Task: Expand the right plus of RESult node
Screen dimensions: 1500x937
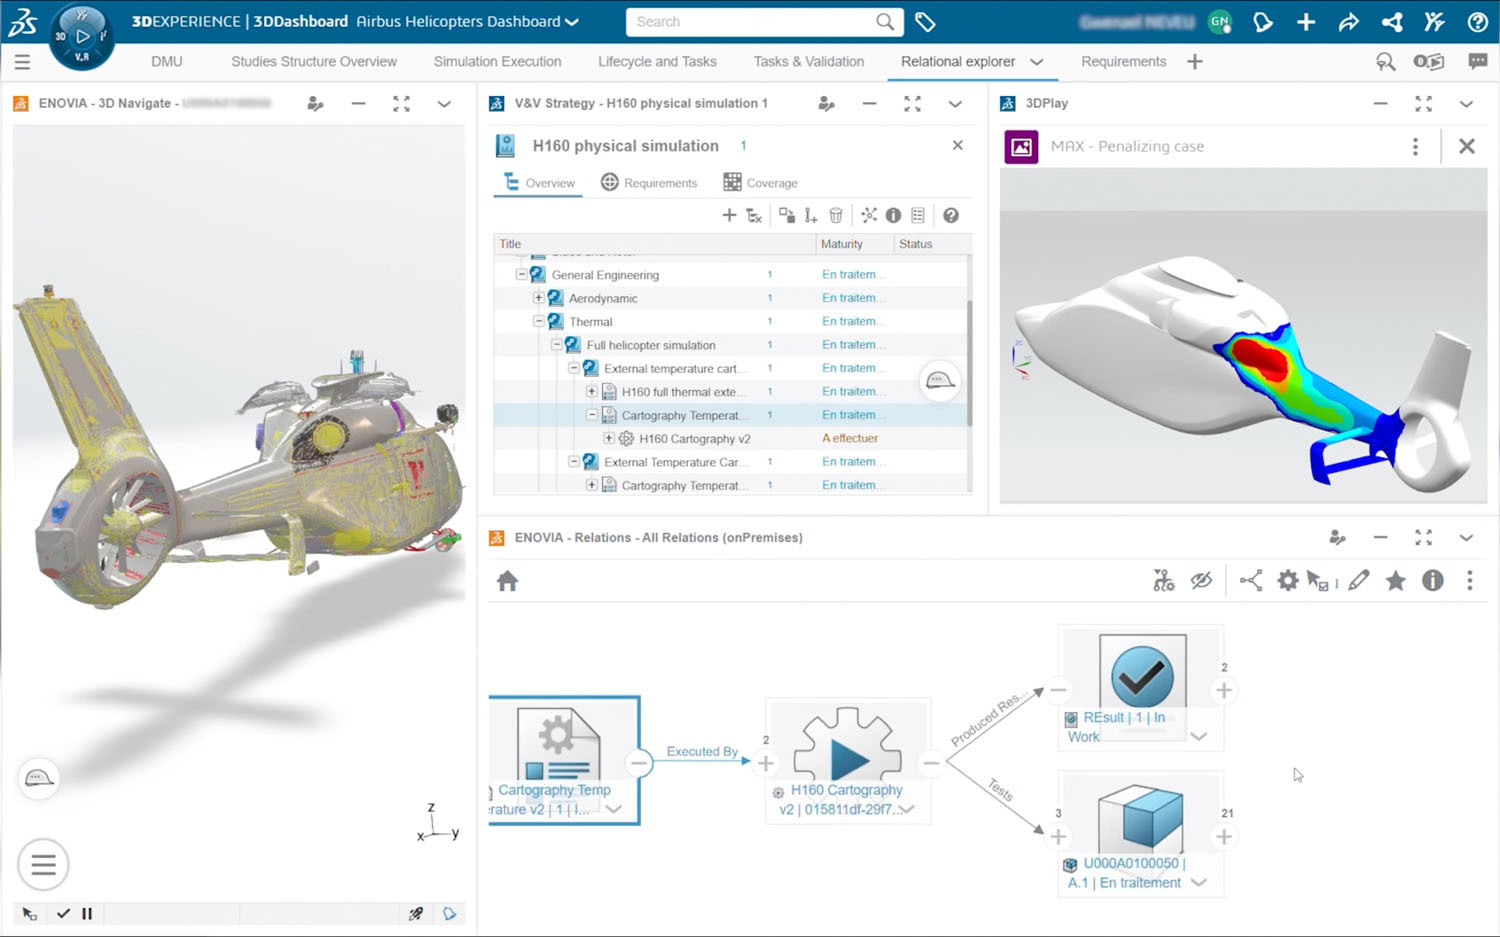Action: [1223, 690]
